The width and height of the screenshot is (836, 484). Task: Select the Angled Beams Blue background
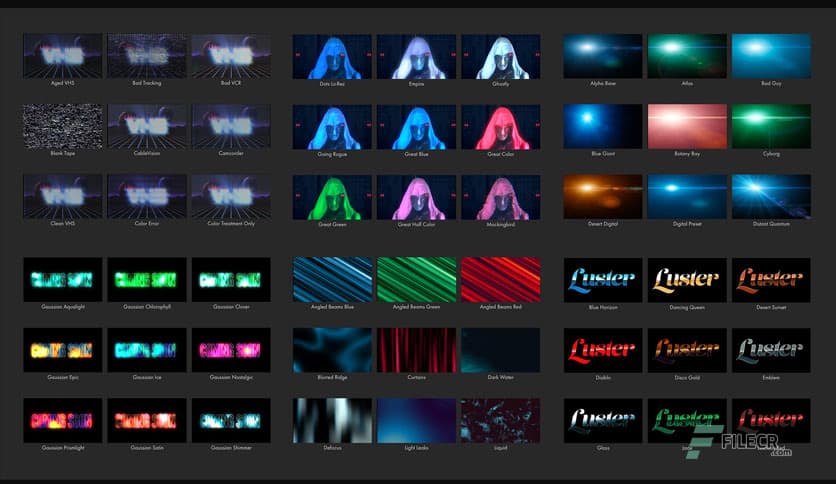coord(332,280)
